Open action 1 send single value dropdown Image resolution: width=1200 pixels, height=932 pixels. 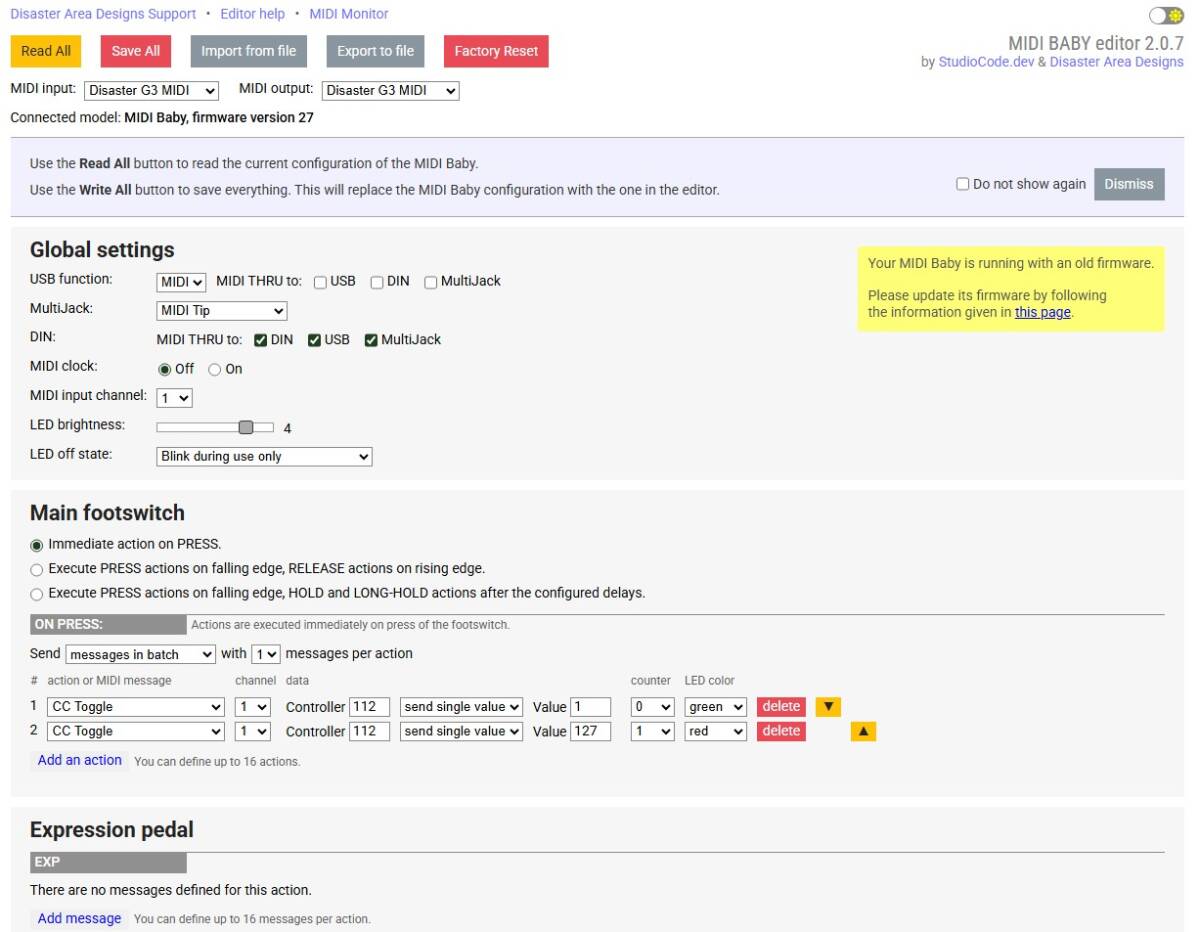(x=461, y=707)
